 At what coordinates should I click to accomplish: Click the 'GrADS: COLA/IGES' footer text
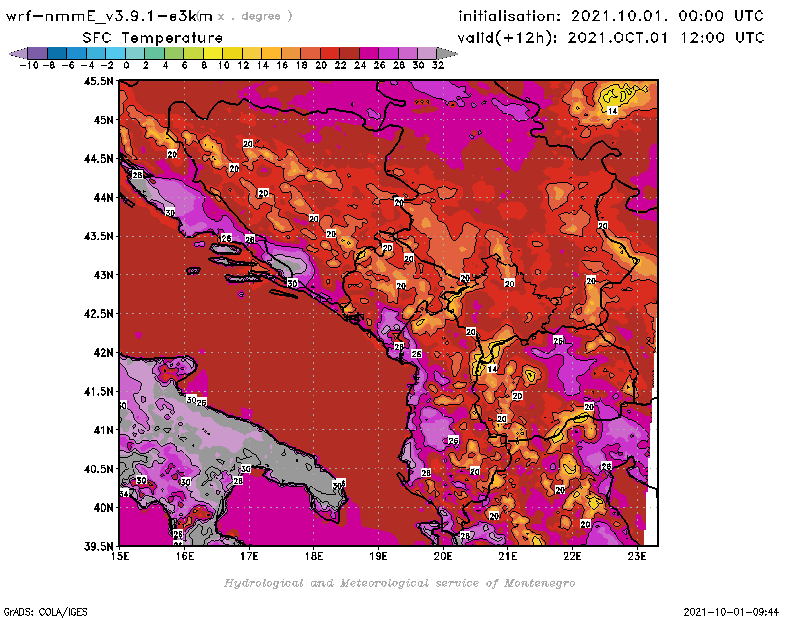46,612
